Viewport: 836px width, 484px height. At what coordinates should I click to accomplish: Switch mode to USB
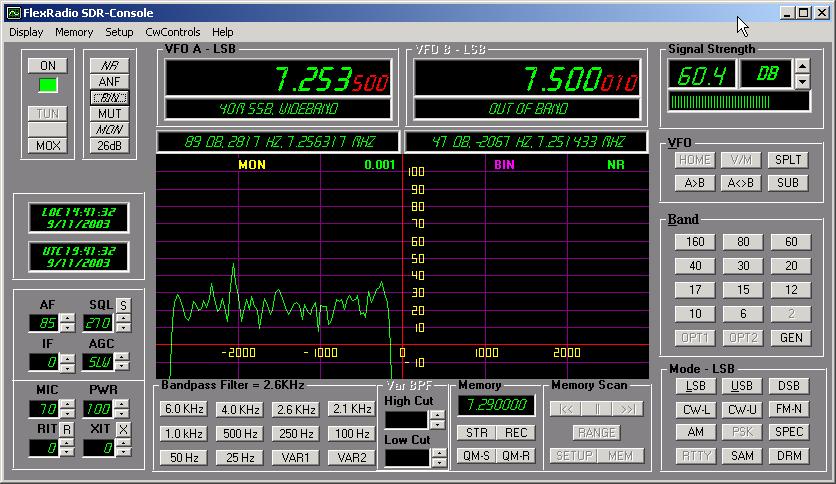742,386
